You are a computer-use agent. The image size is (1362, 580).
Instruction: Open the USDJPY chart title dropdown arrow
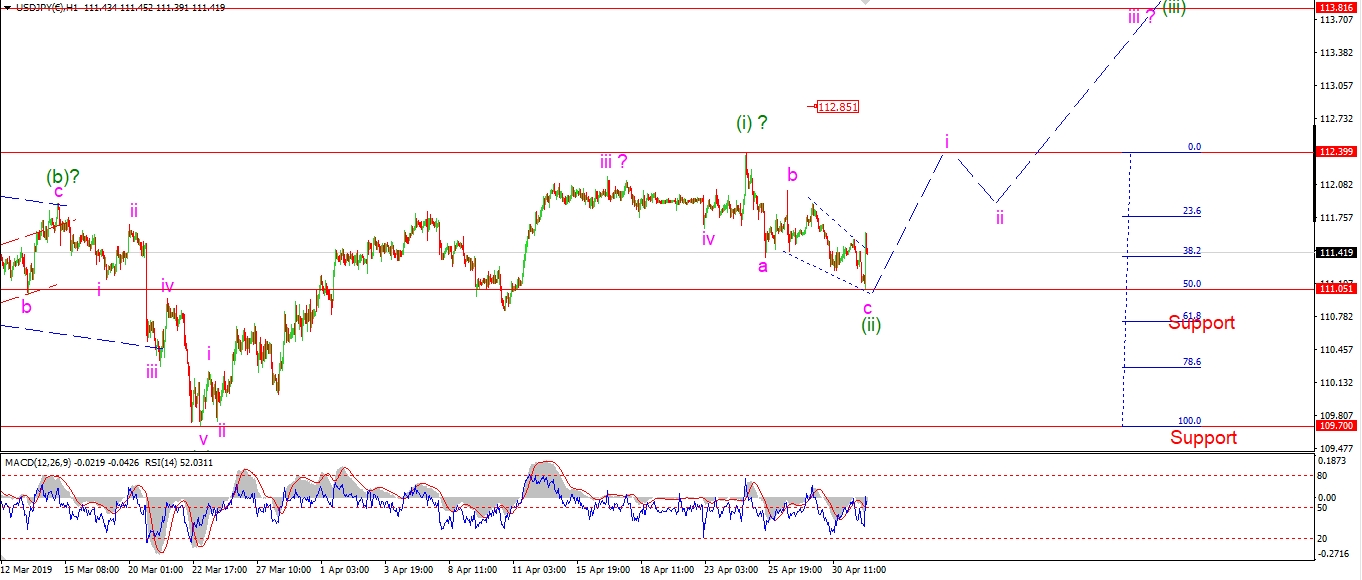tap(8, 7)
